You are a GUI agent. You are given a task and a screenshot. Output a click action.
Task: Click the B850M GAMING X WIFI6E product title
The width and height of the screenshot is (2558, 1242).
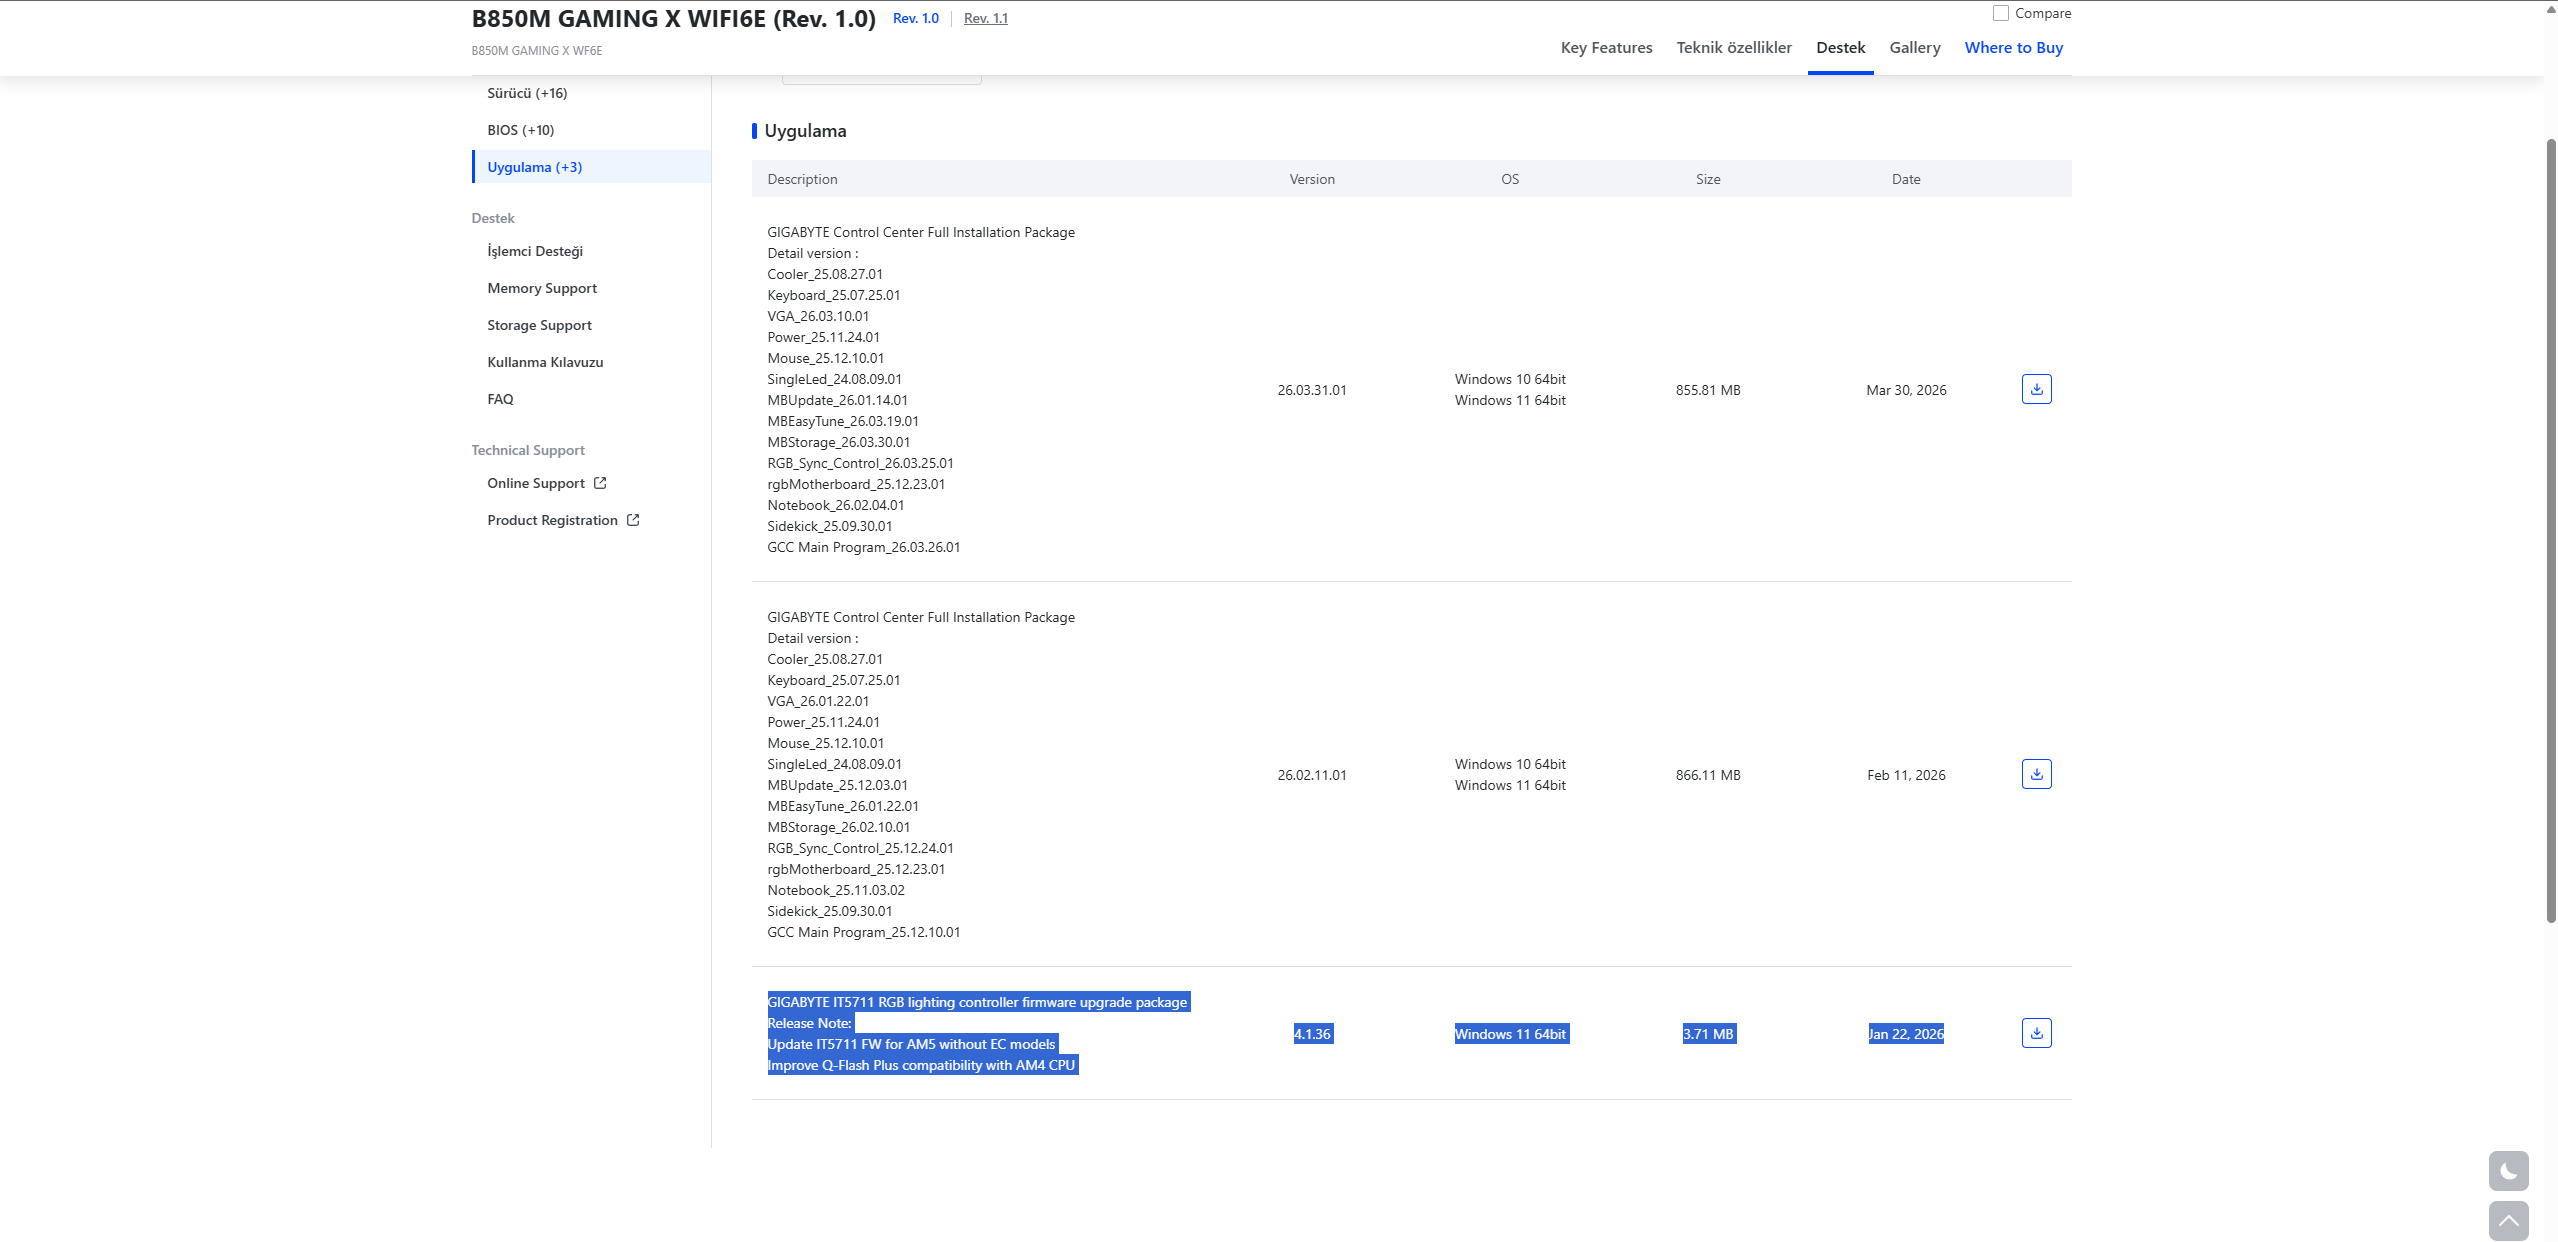click(674, 19)
